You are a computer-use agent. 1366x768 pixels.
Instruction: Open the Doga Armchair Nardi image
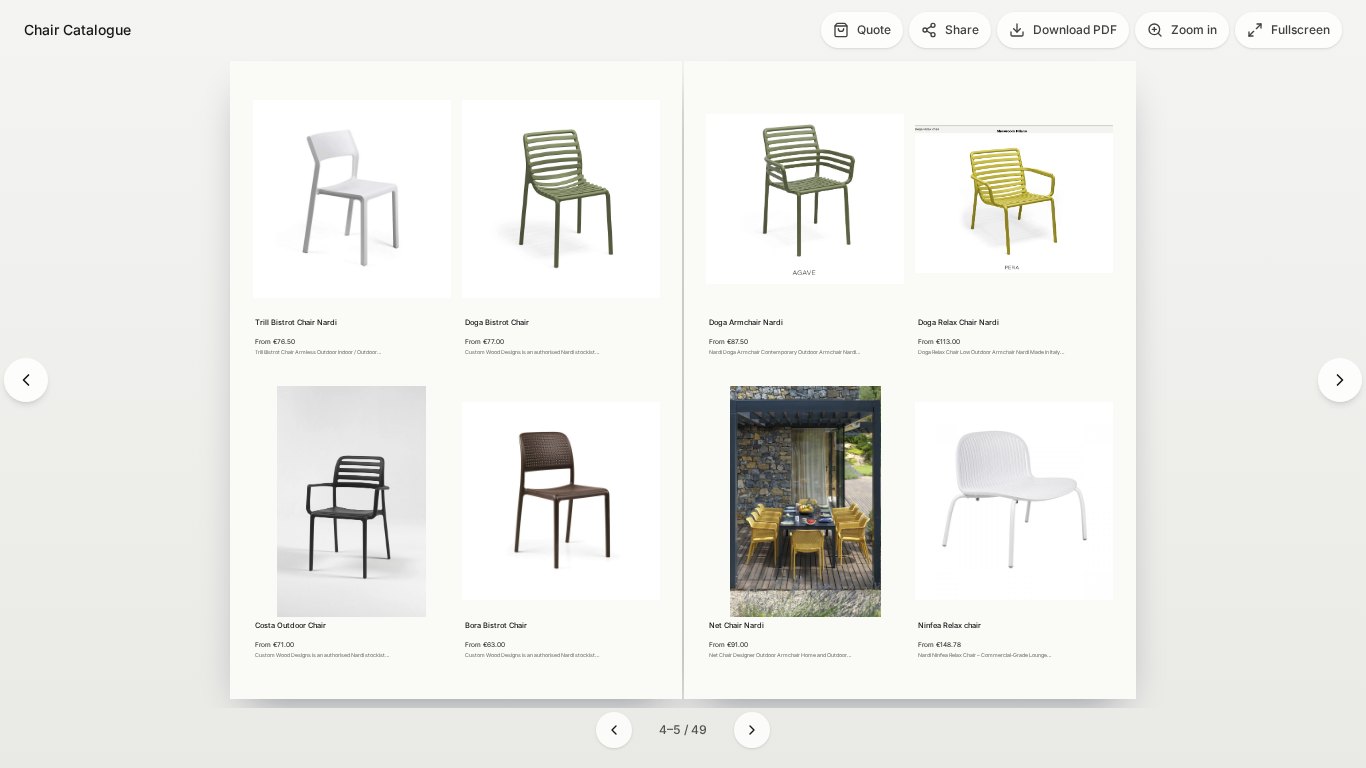click(x=805, y=199)
